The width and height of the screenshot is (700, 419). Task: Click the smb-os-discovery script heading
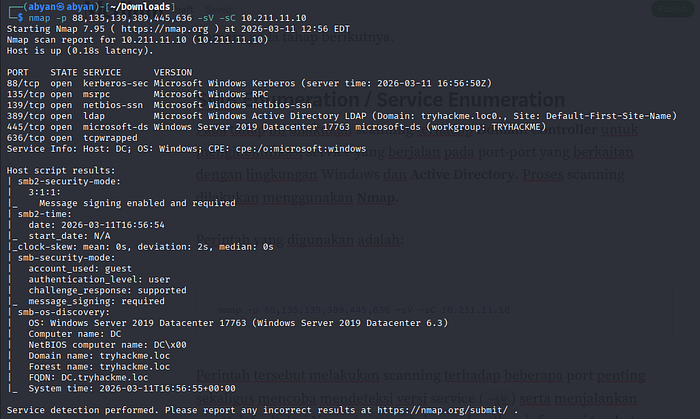[x=63, y=312]
